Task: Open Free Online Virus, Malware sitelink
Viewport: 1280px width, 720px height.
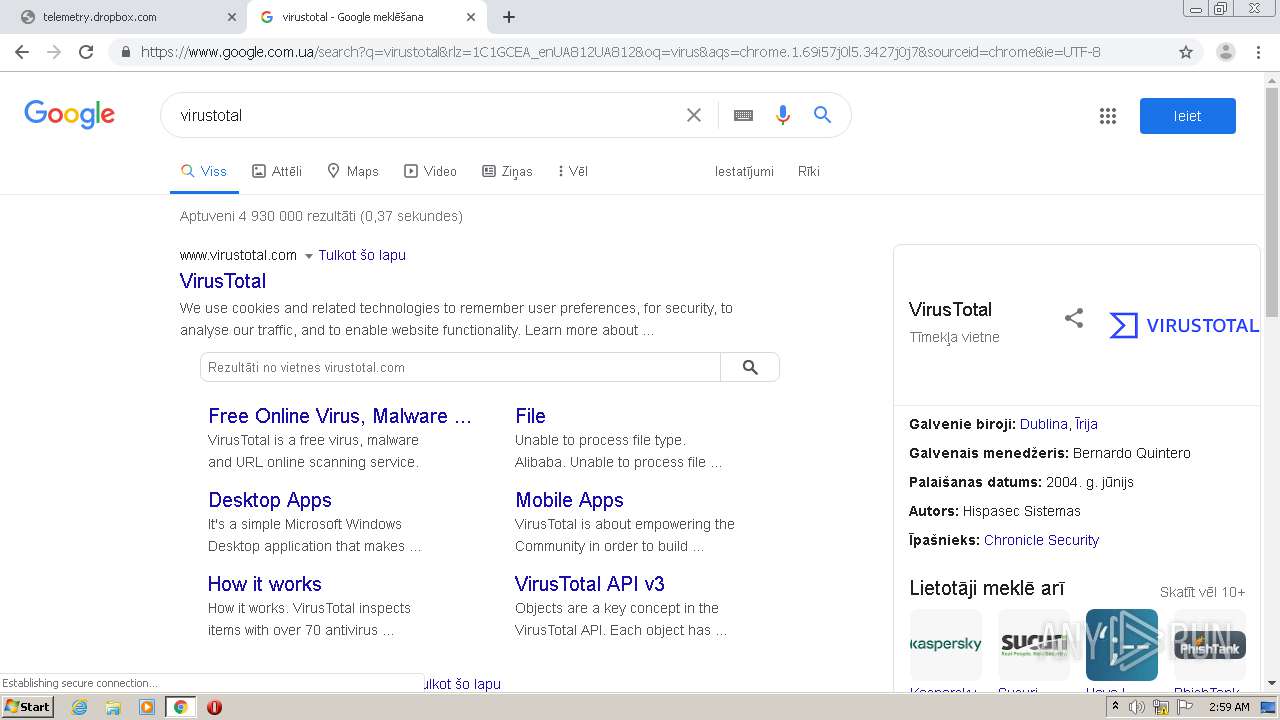Action: (x=340, y=416)
